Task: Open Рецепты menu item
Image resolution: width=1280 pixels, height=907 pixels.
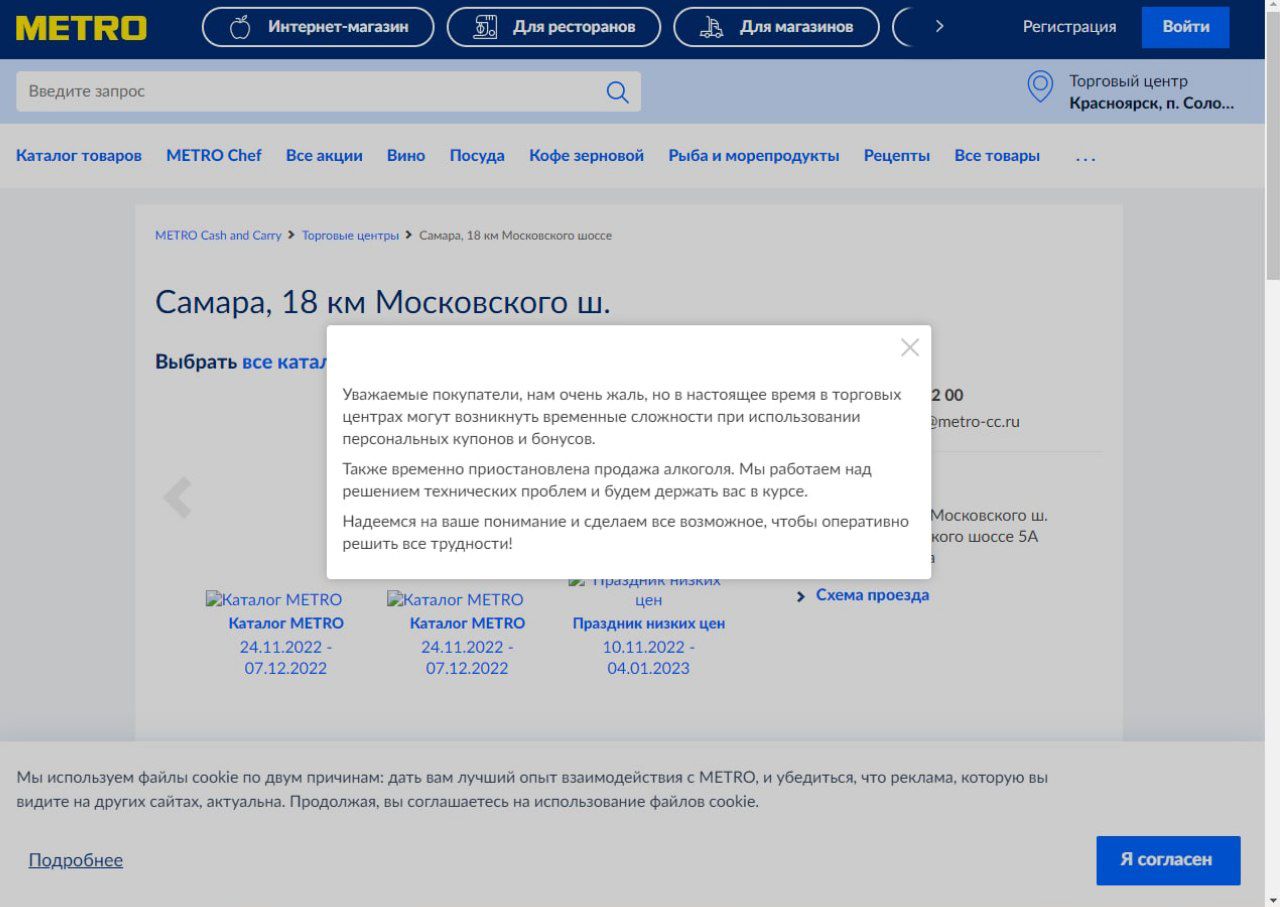Action: tap(897, 156)
